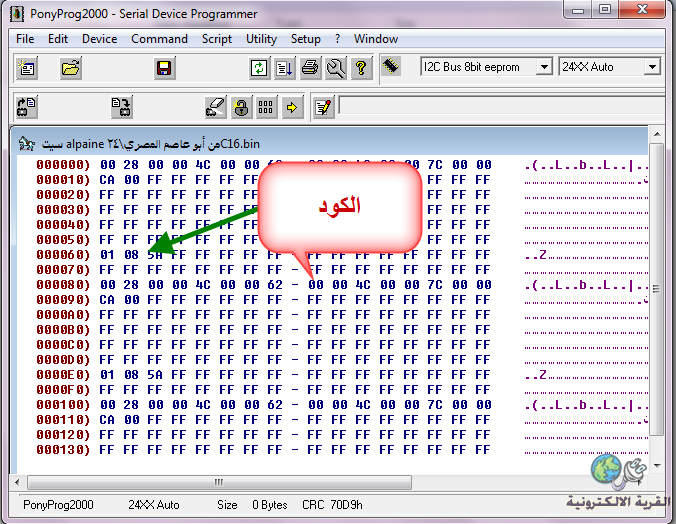Click the horizontal scrollbar thumb
This screenshot has height=524, width=676.
(219, 482)
